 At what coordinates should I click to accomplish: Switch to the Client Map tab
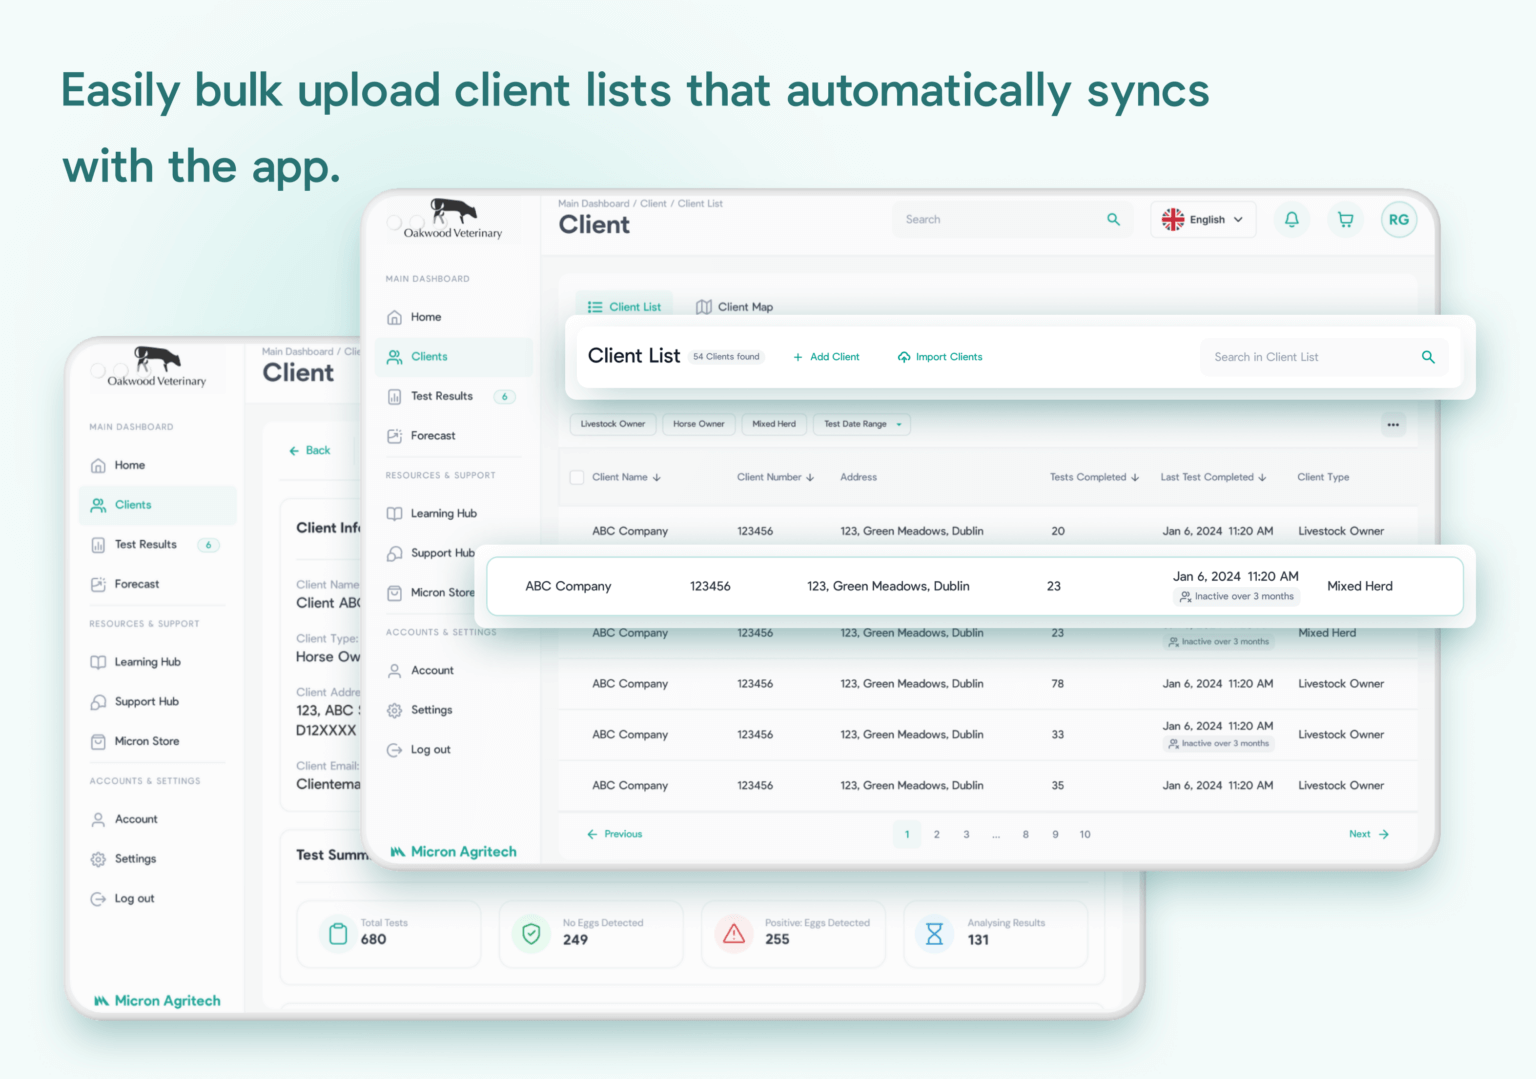click(x=735, y=307)
